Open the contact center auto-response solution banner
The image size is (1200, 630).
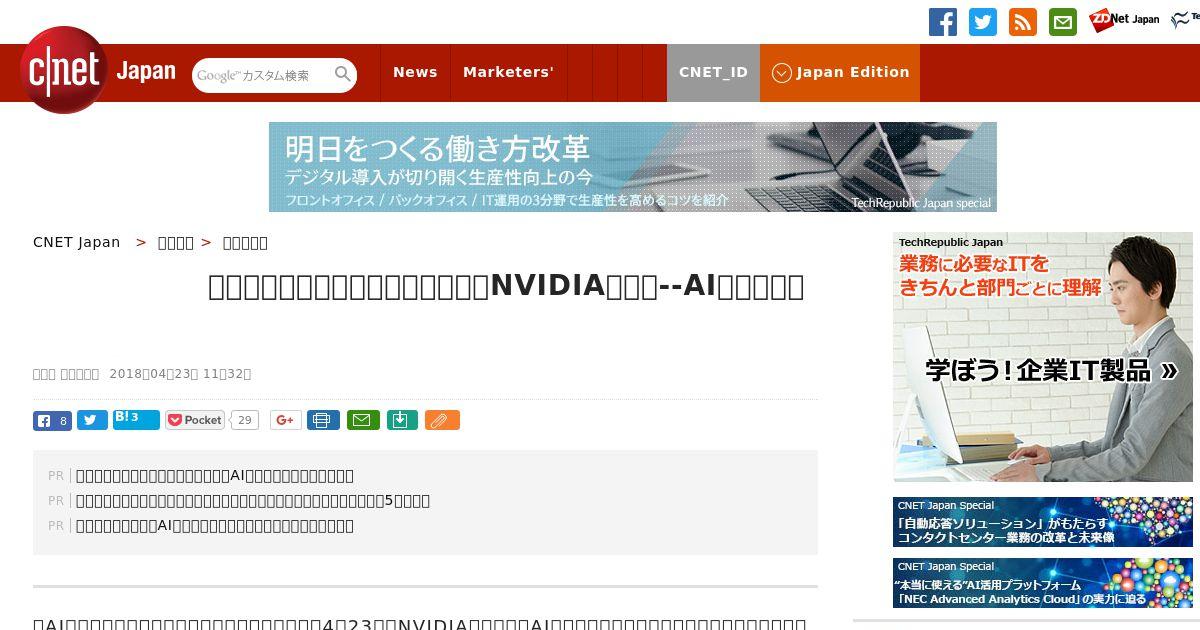(1043, 522)
